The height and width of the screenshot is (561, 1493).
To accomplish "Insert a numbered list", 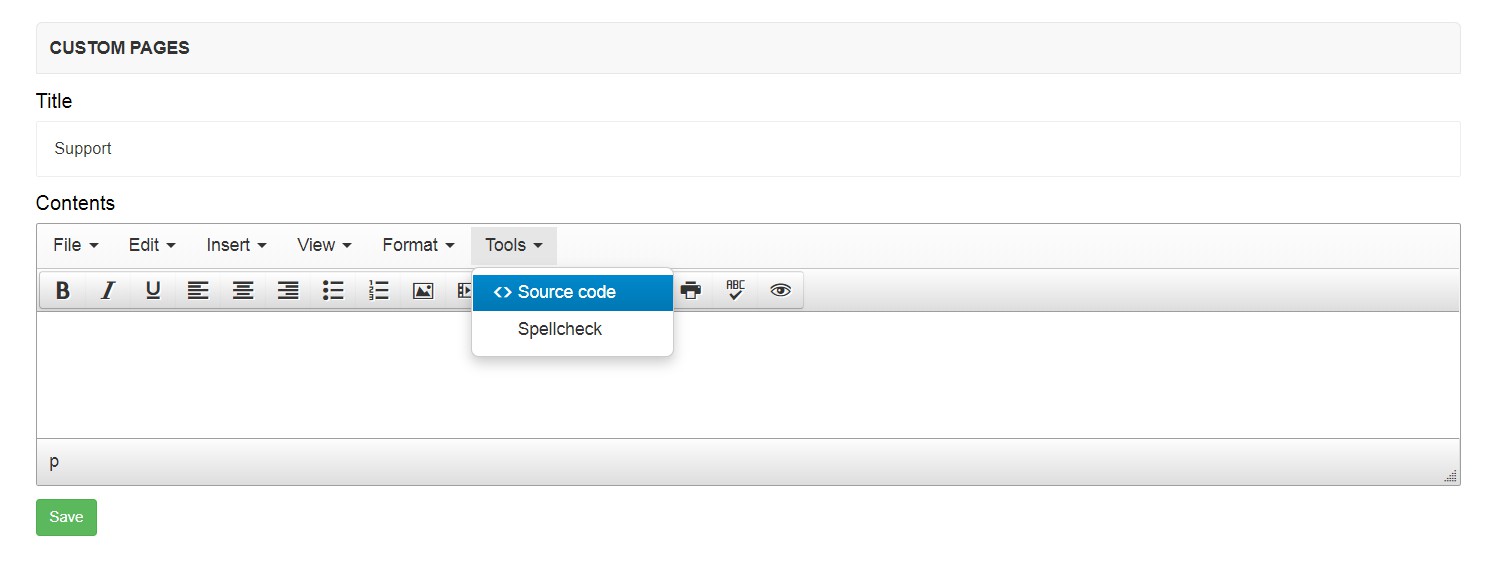I will [378, 291].
